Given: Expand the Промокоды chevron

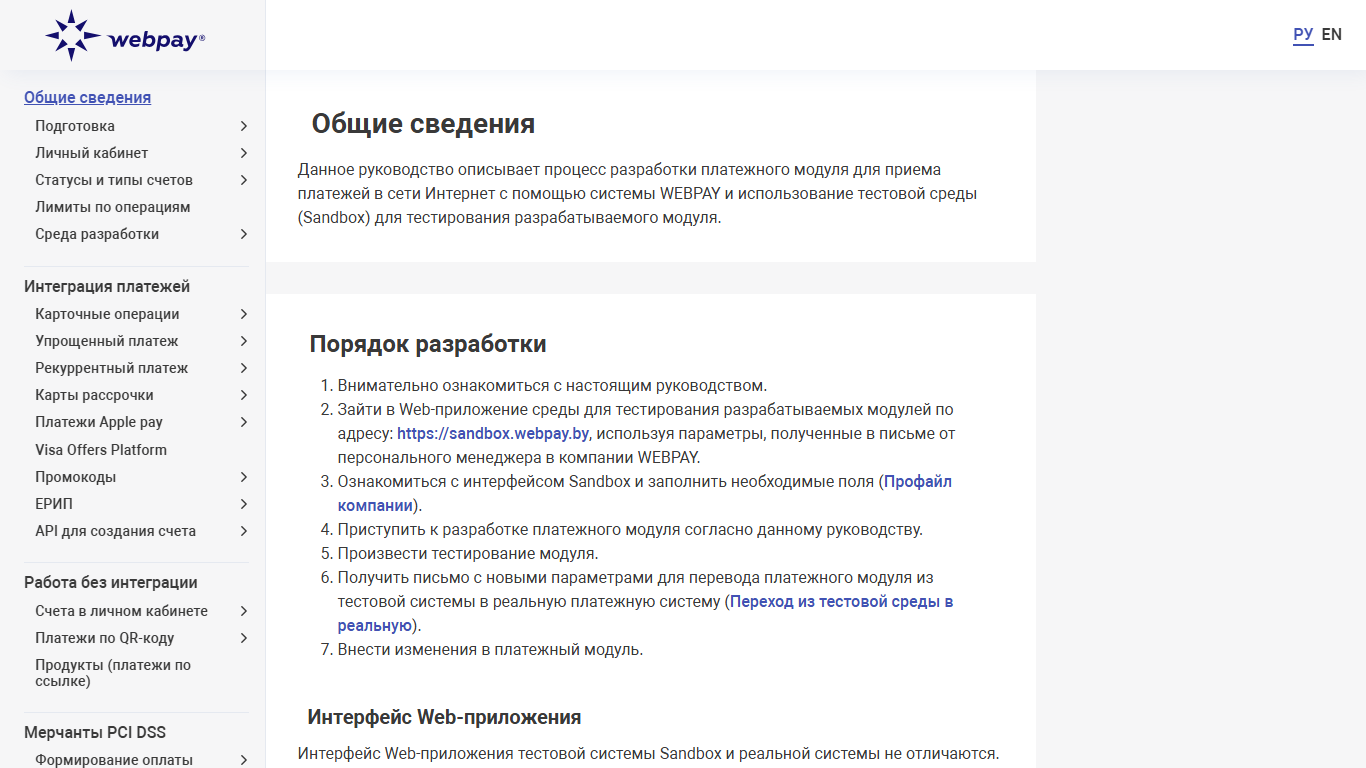Looking at the screenshot, I should pos(243,477).
